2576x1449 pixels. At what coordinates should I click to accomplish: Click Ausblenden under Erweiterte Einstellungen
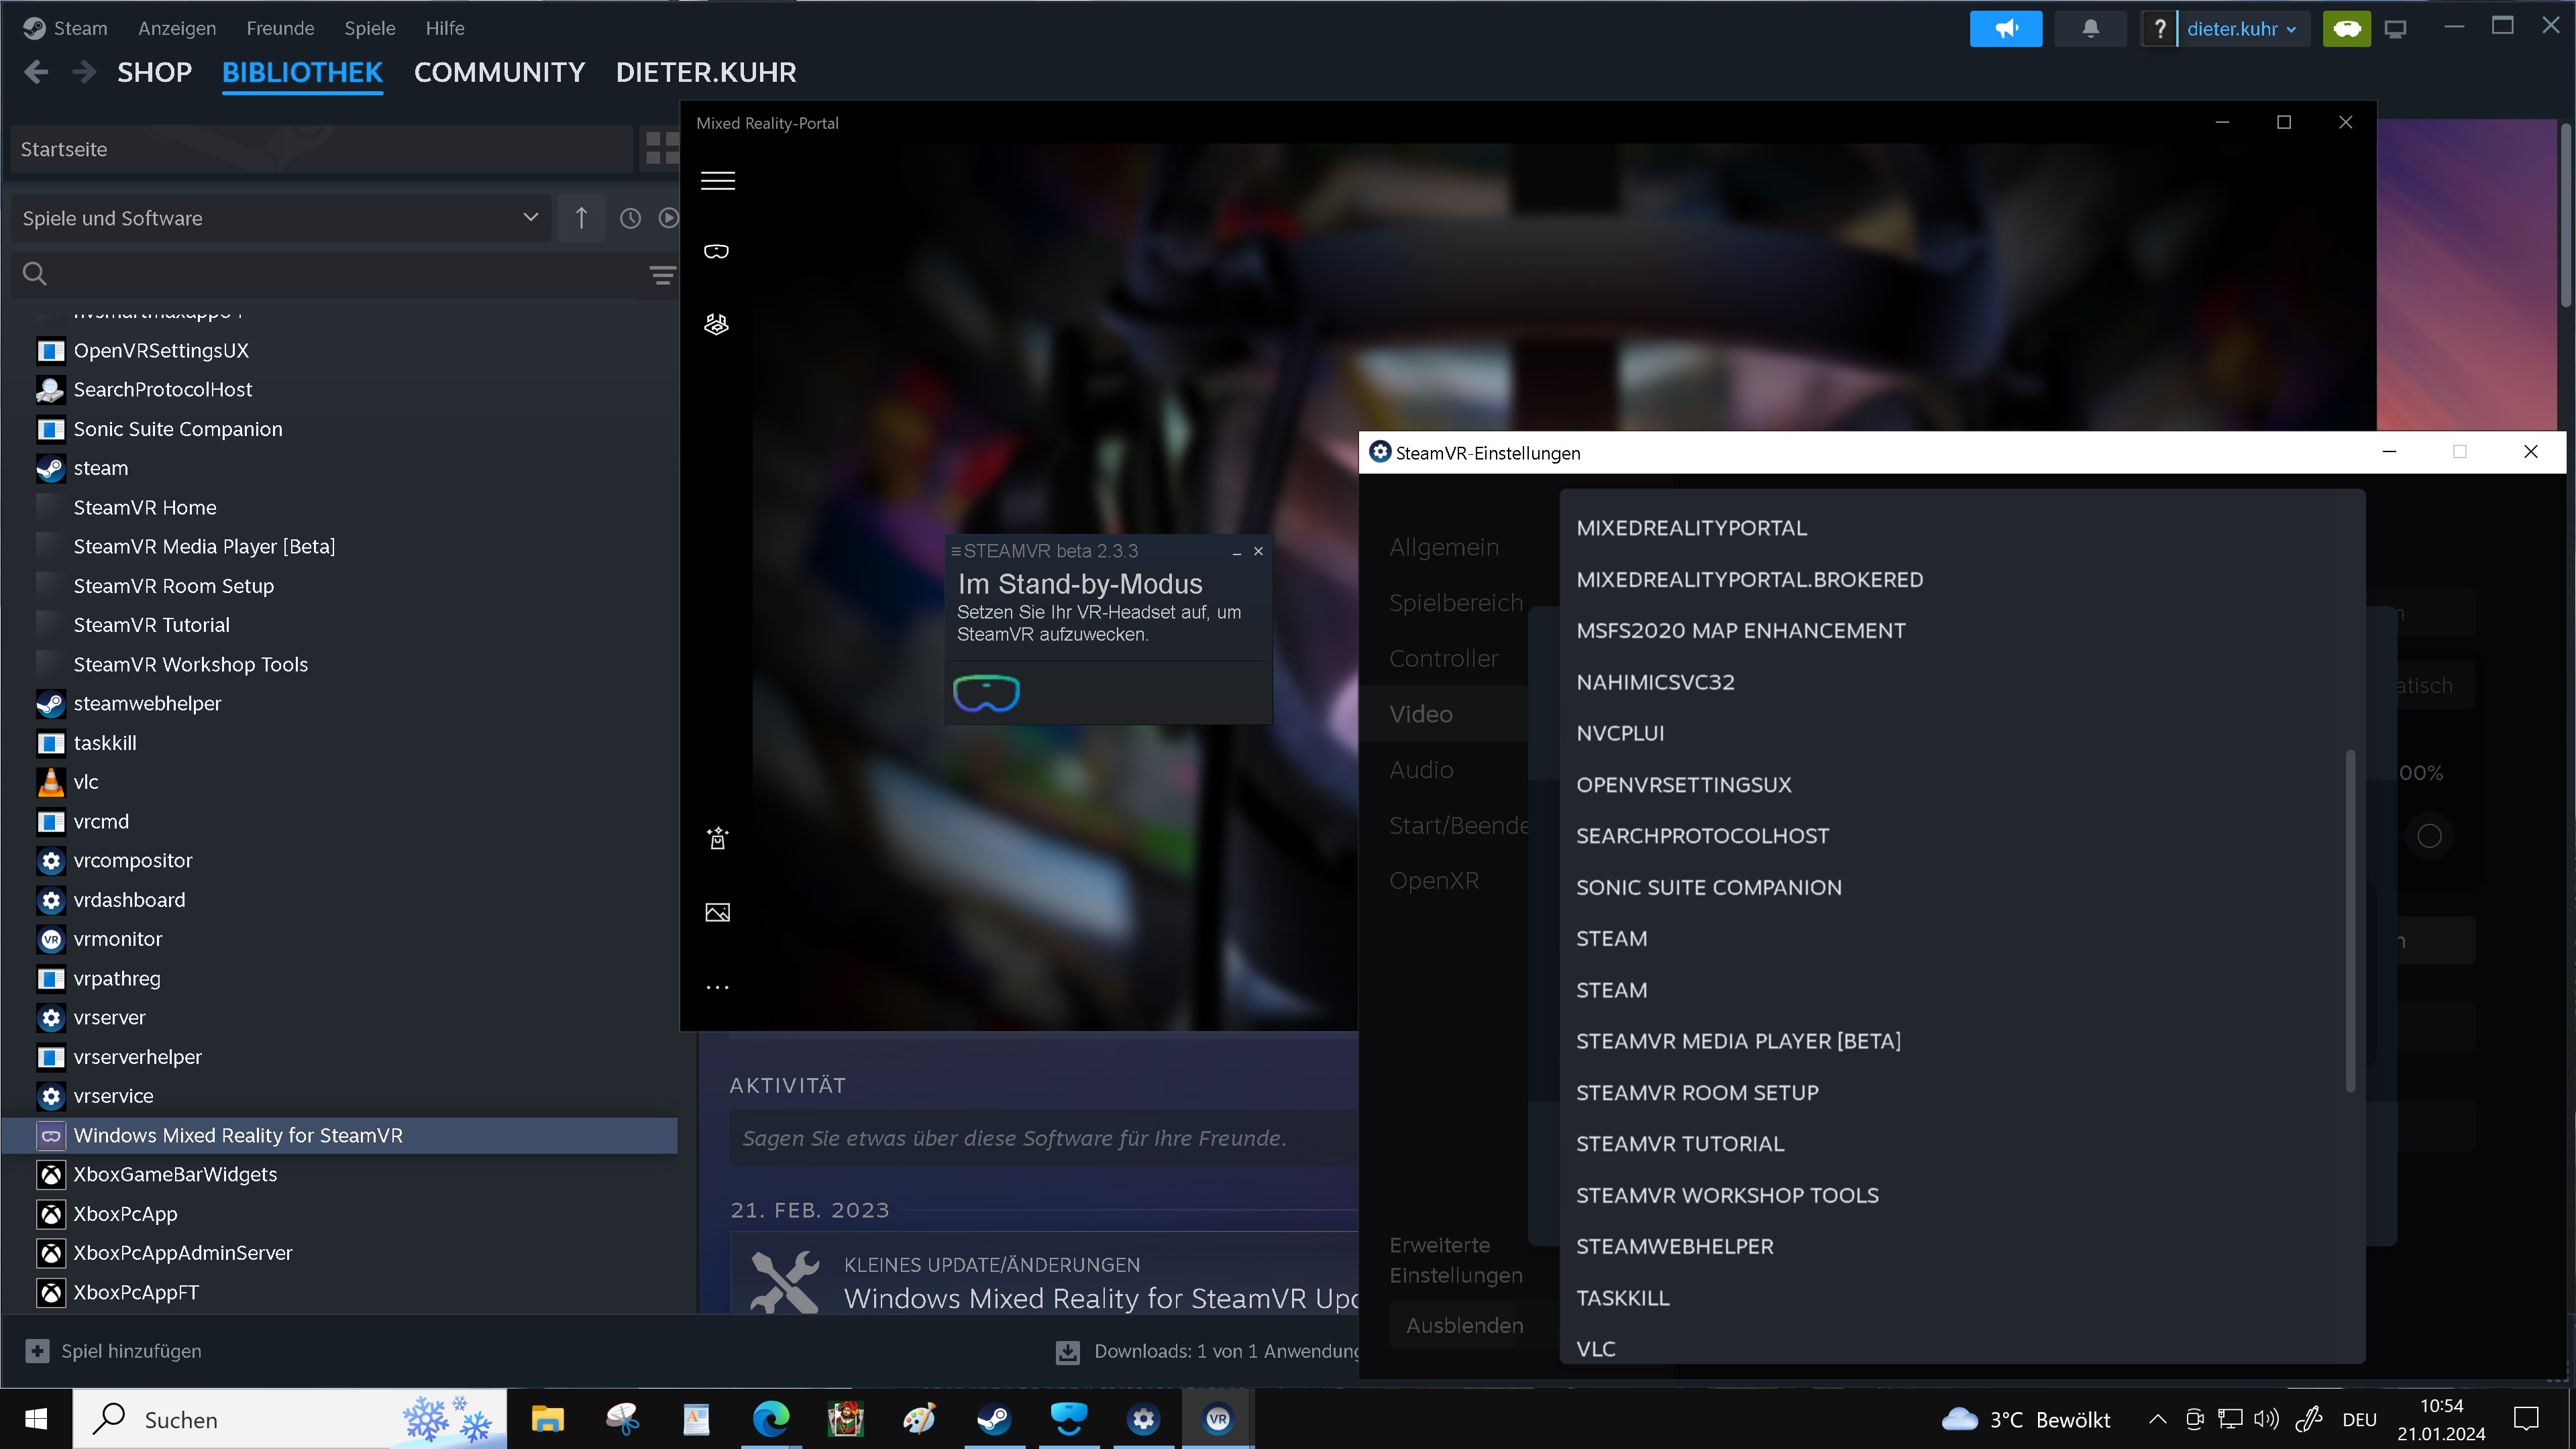pyautogui.click(x=1464, y=1325)
